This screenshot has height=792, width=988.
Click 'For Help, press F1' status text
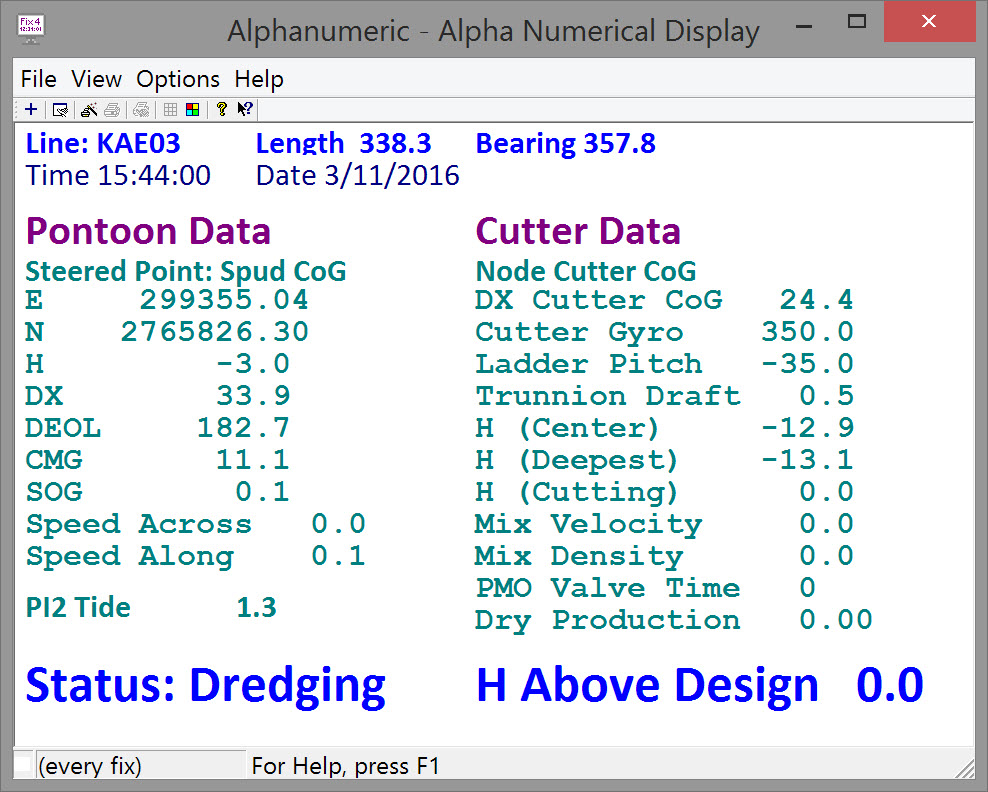(345, 766)
